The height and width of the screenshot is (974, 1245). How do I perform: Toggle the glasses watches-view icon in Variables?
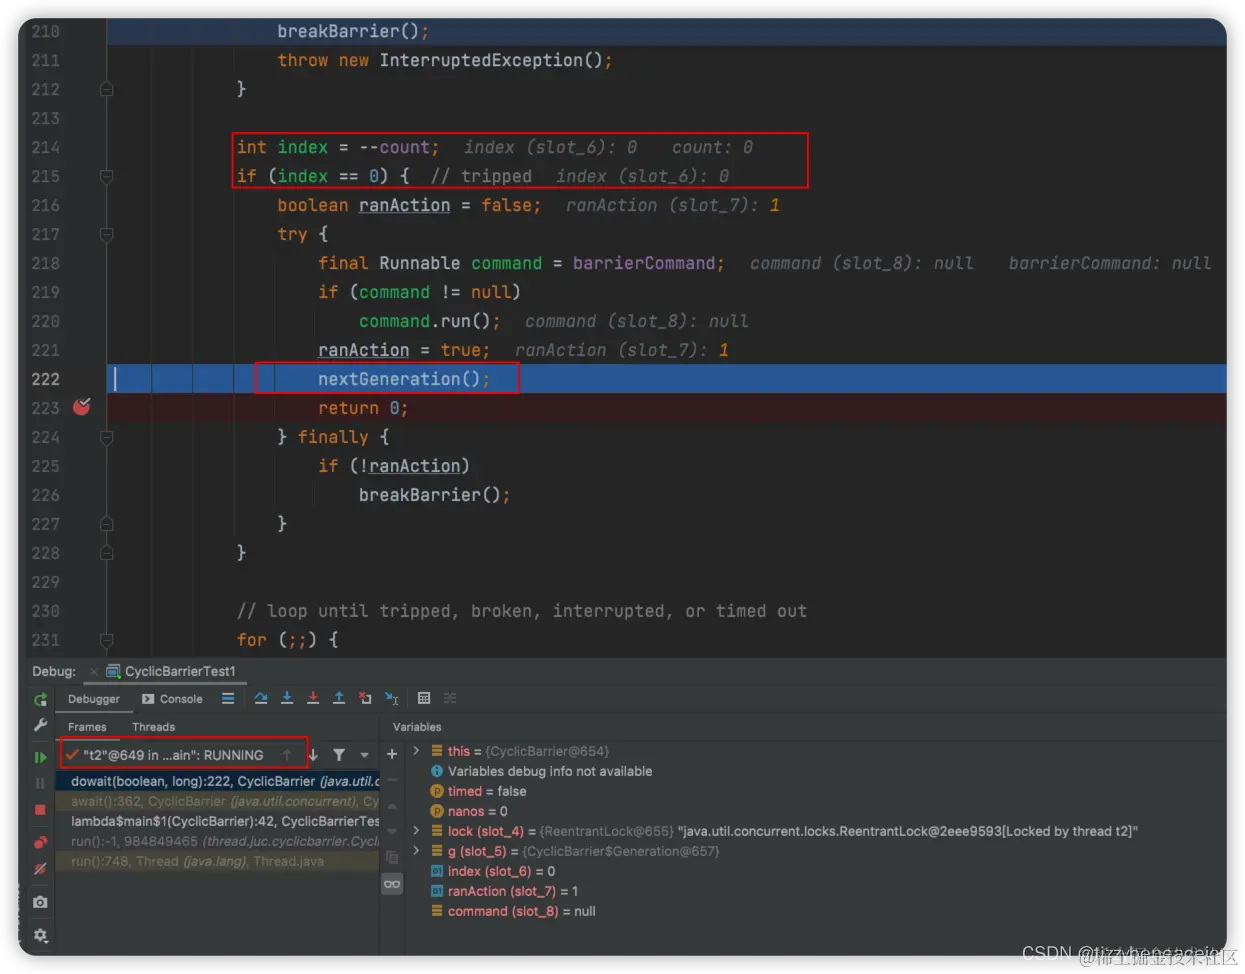[x=392, y=884]
